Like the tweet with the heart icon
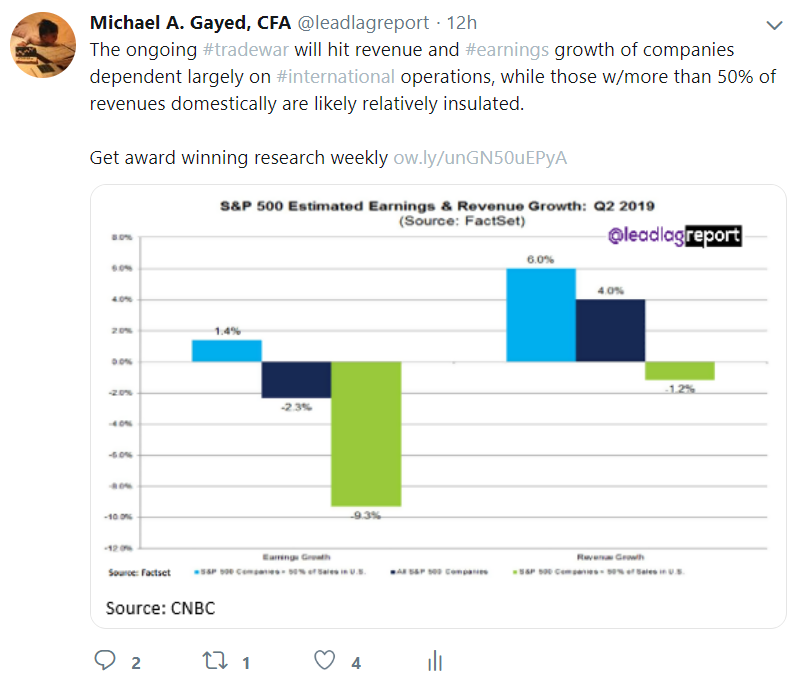 tap(324, 661)
